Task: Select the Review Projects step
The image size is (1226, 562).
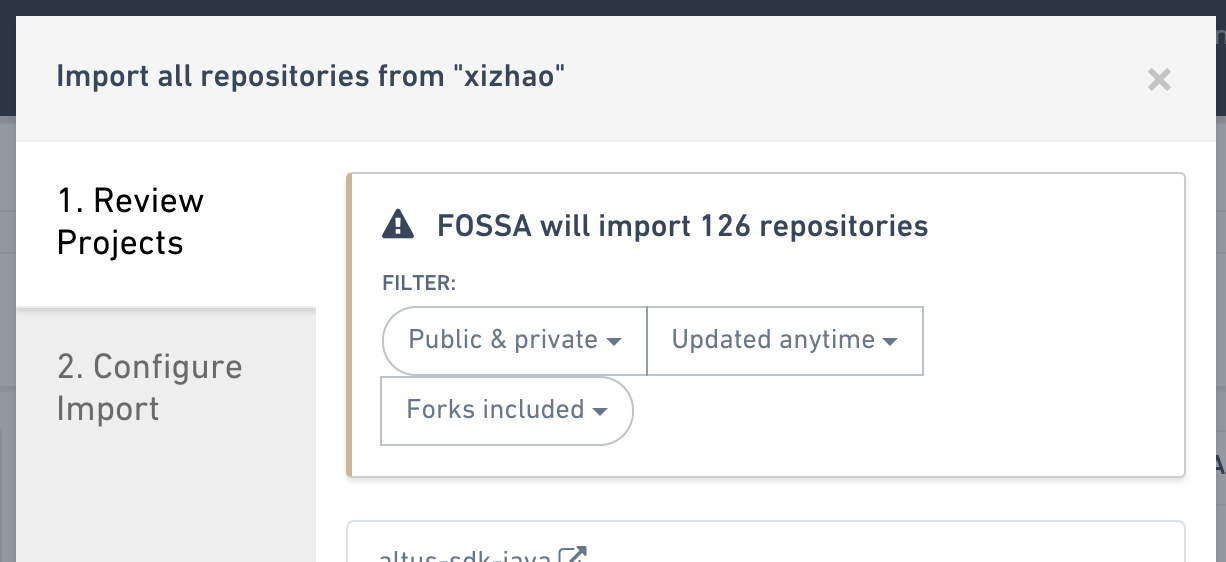Action: pyautogui.click(x=130, y=222)
